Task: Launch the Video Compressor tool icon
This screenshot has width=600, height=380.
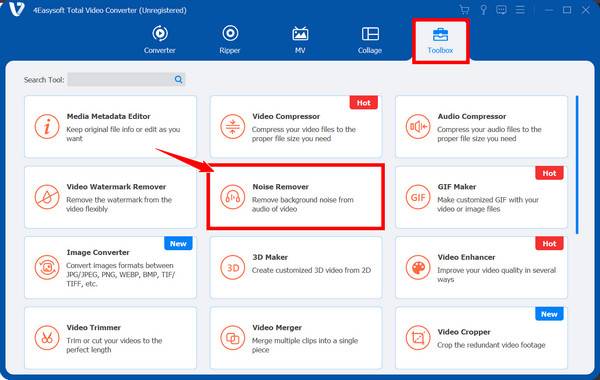Action: point(233,126)
